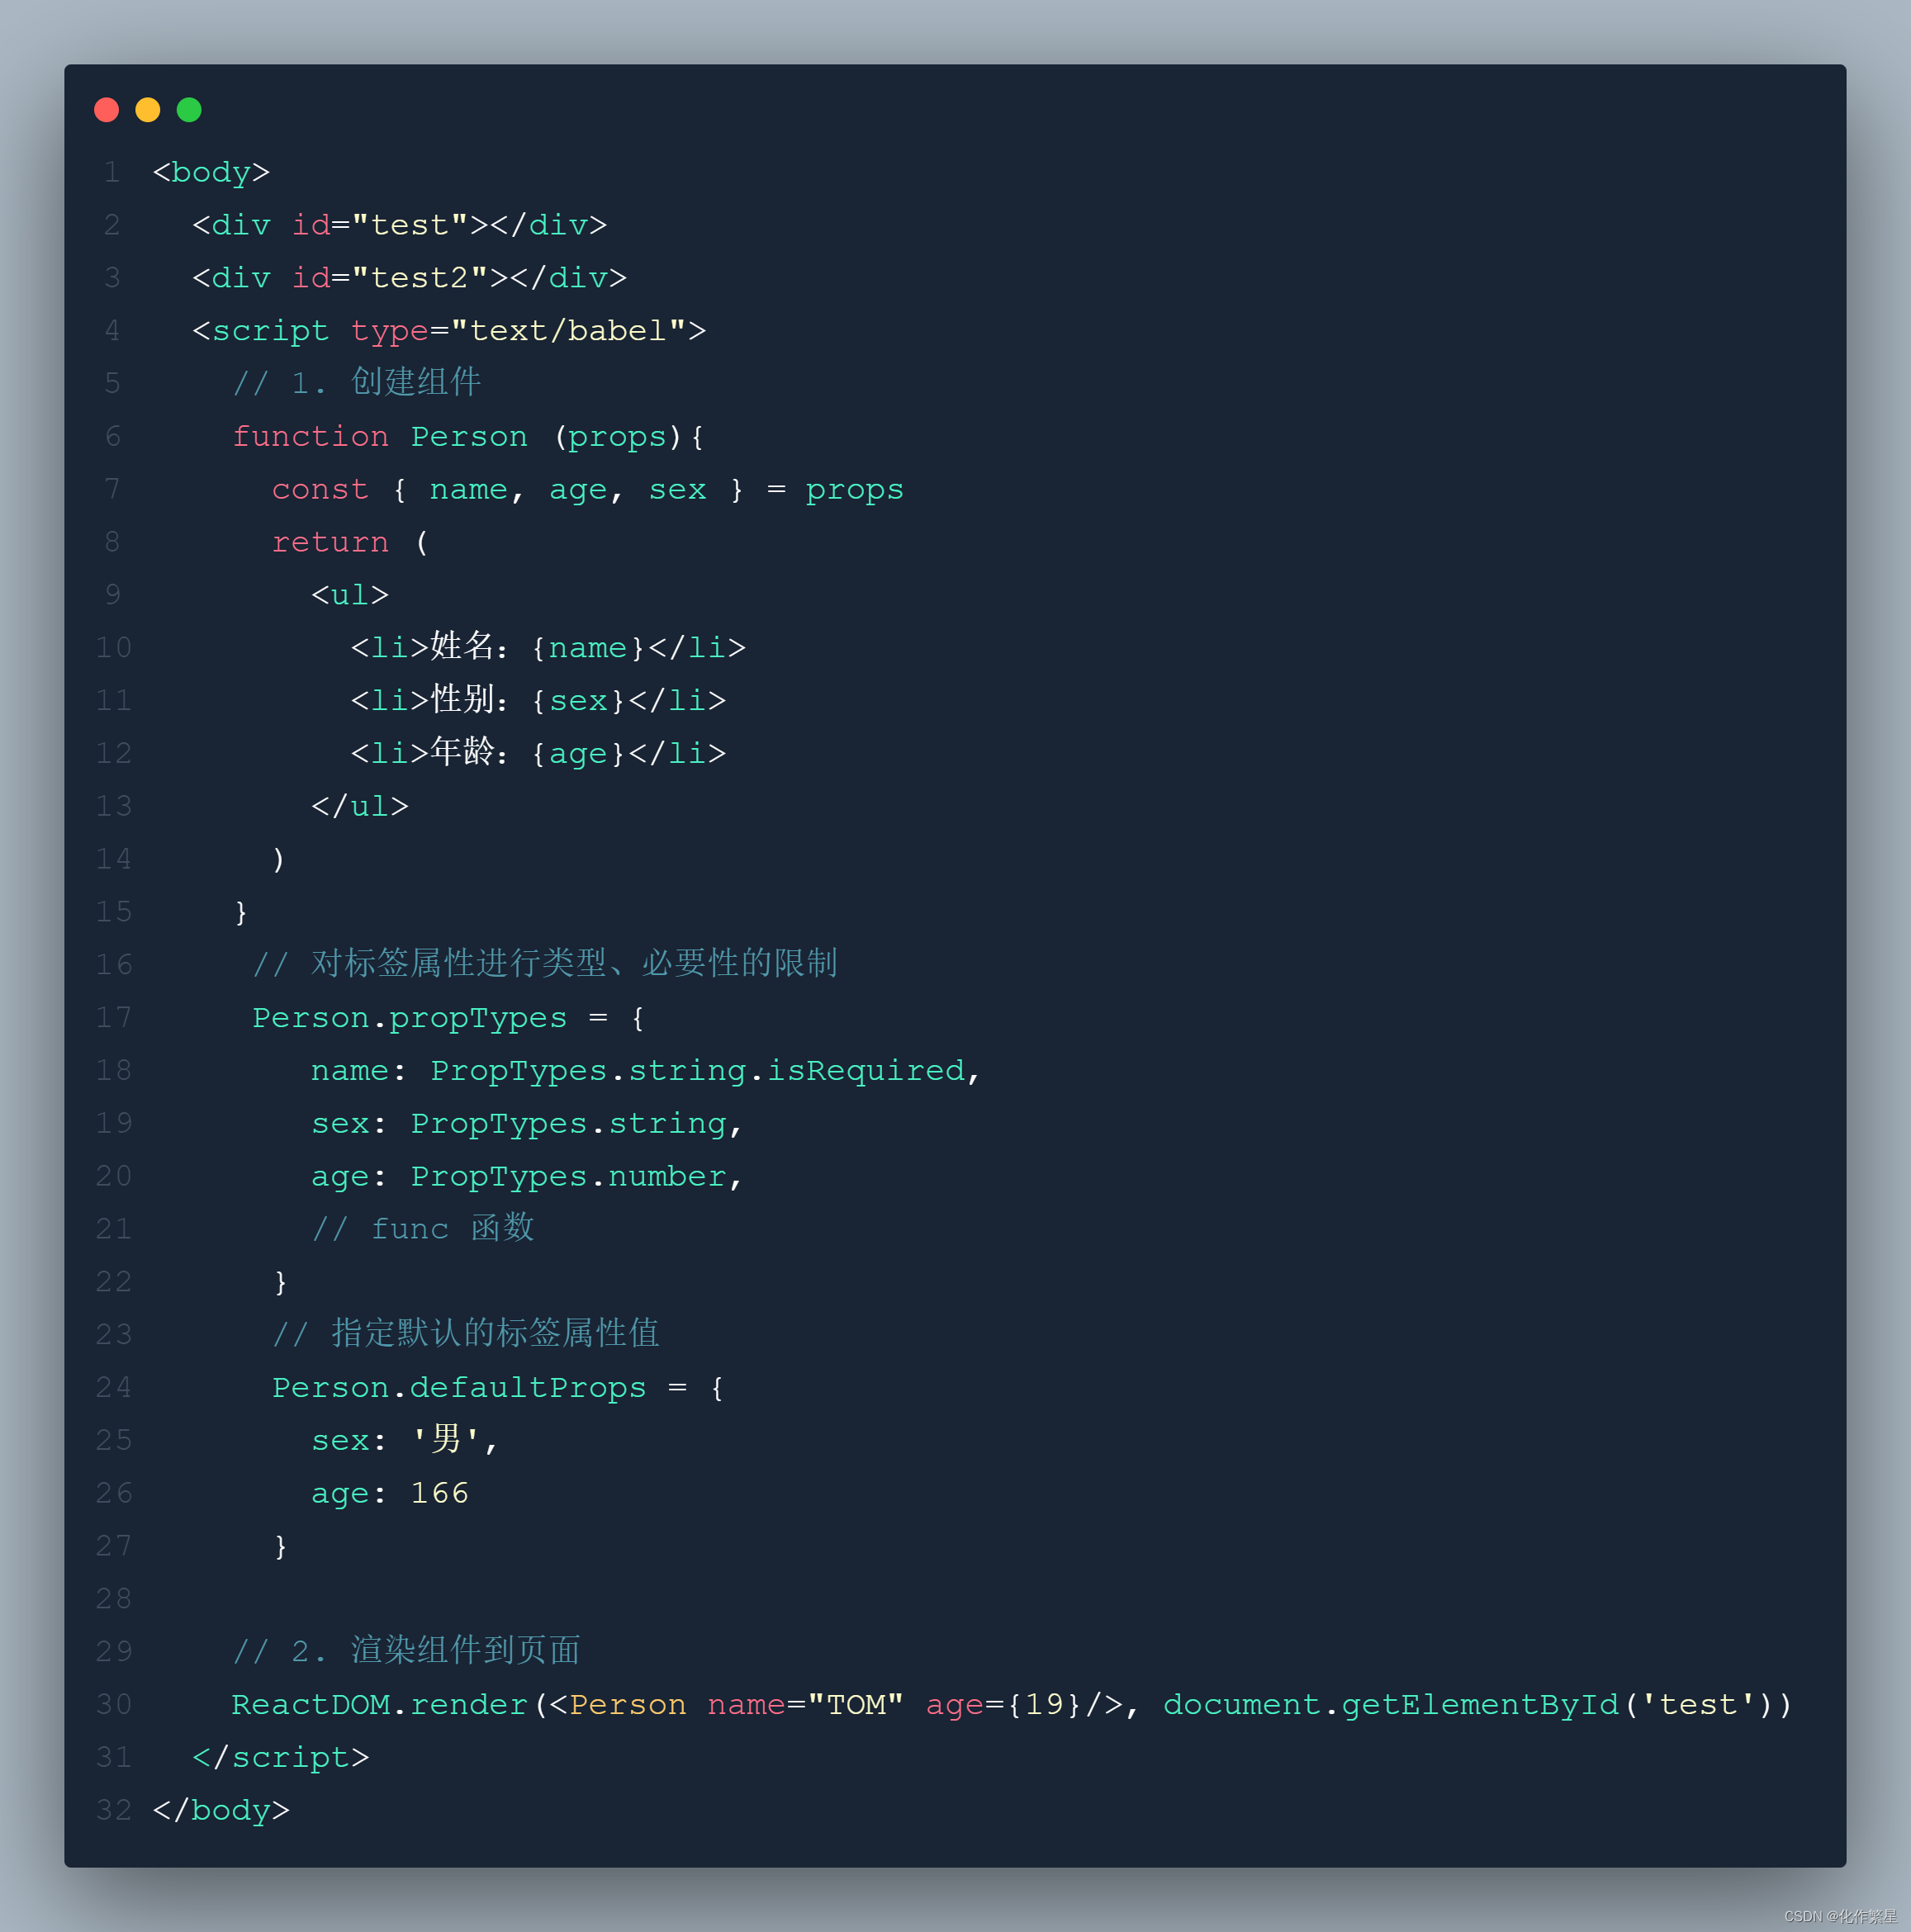1911x1932 pixels.
Task: Click the id="test2" div line
Action: click(409, 278)
